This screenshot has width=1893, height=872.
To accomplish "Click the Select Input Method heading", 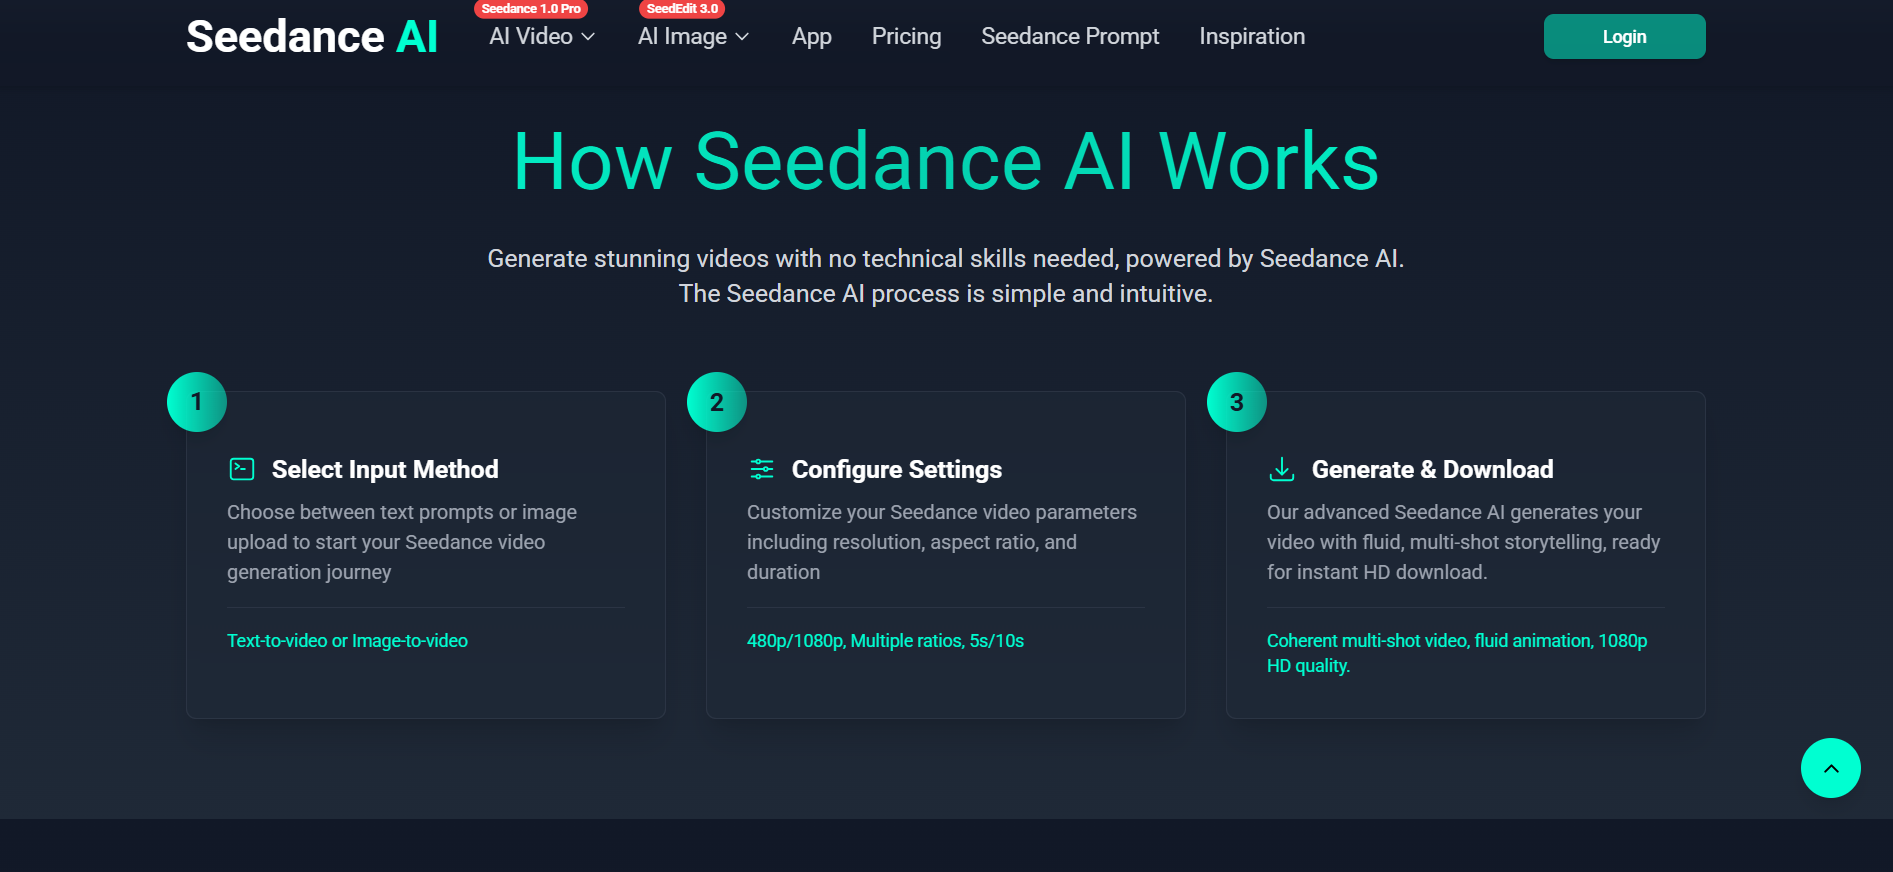I will tap(385, 469).
